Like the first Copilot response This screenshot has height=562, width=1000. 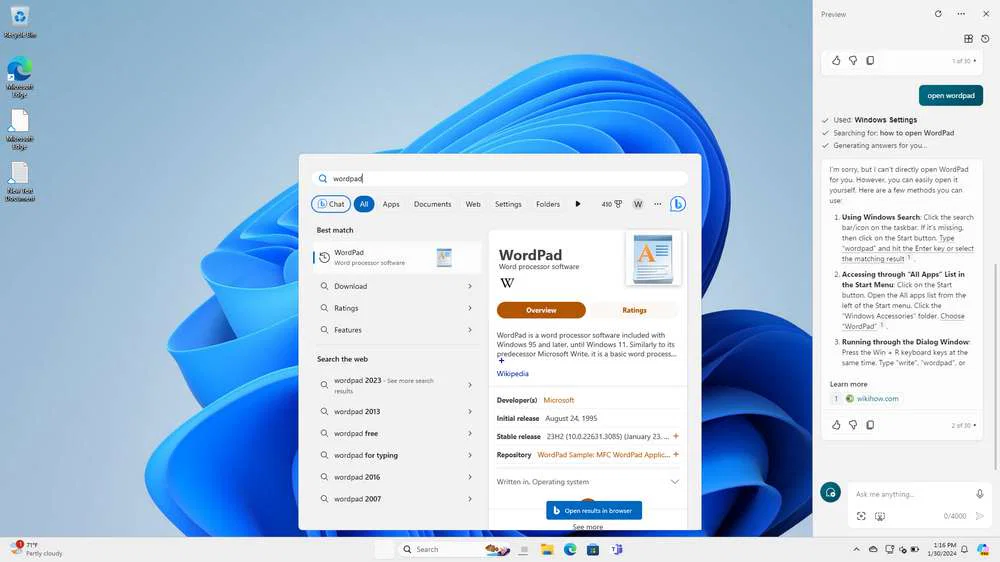[x=836, y=61]
